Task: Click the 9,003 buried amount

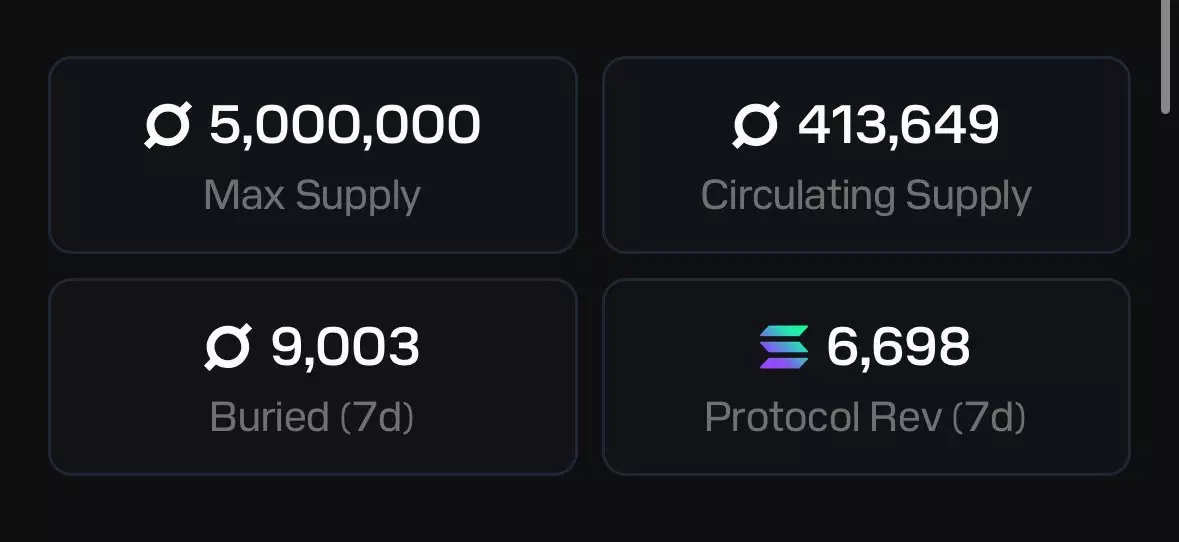Action: (345, 347)
